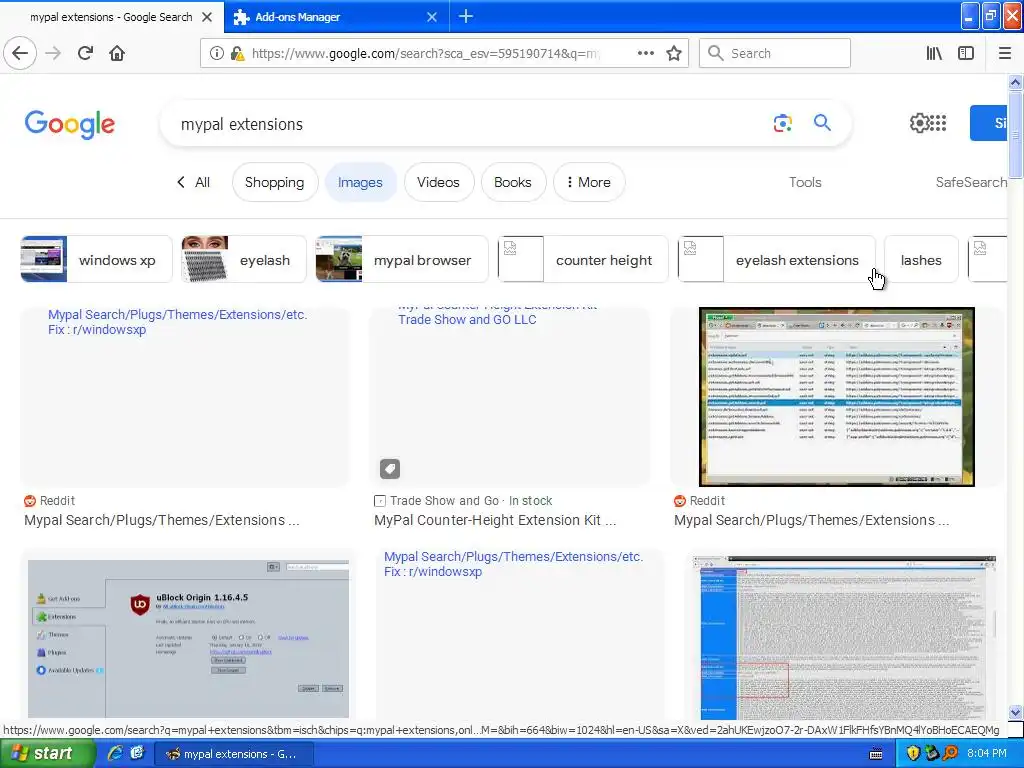Open the Windows Start menu
Screen dimensions: 1024x768
pyautogui.click(x=48, y=754)
